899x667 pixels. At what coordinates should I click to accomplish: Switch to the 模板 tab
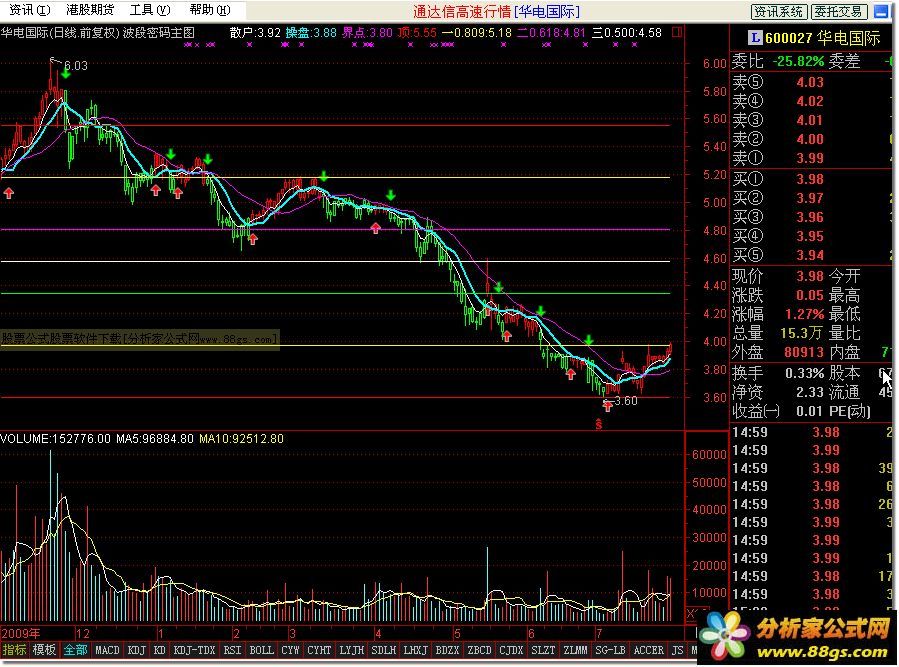[44, 650]
